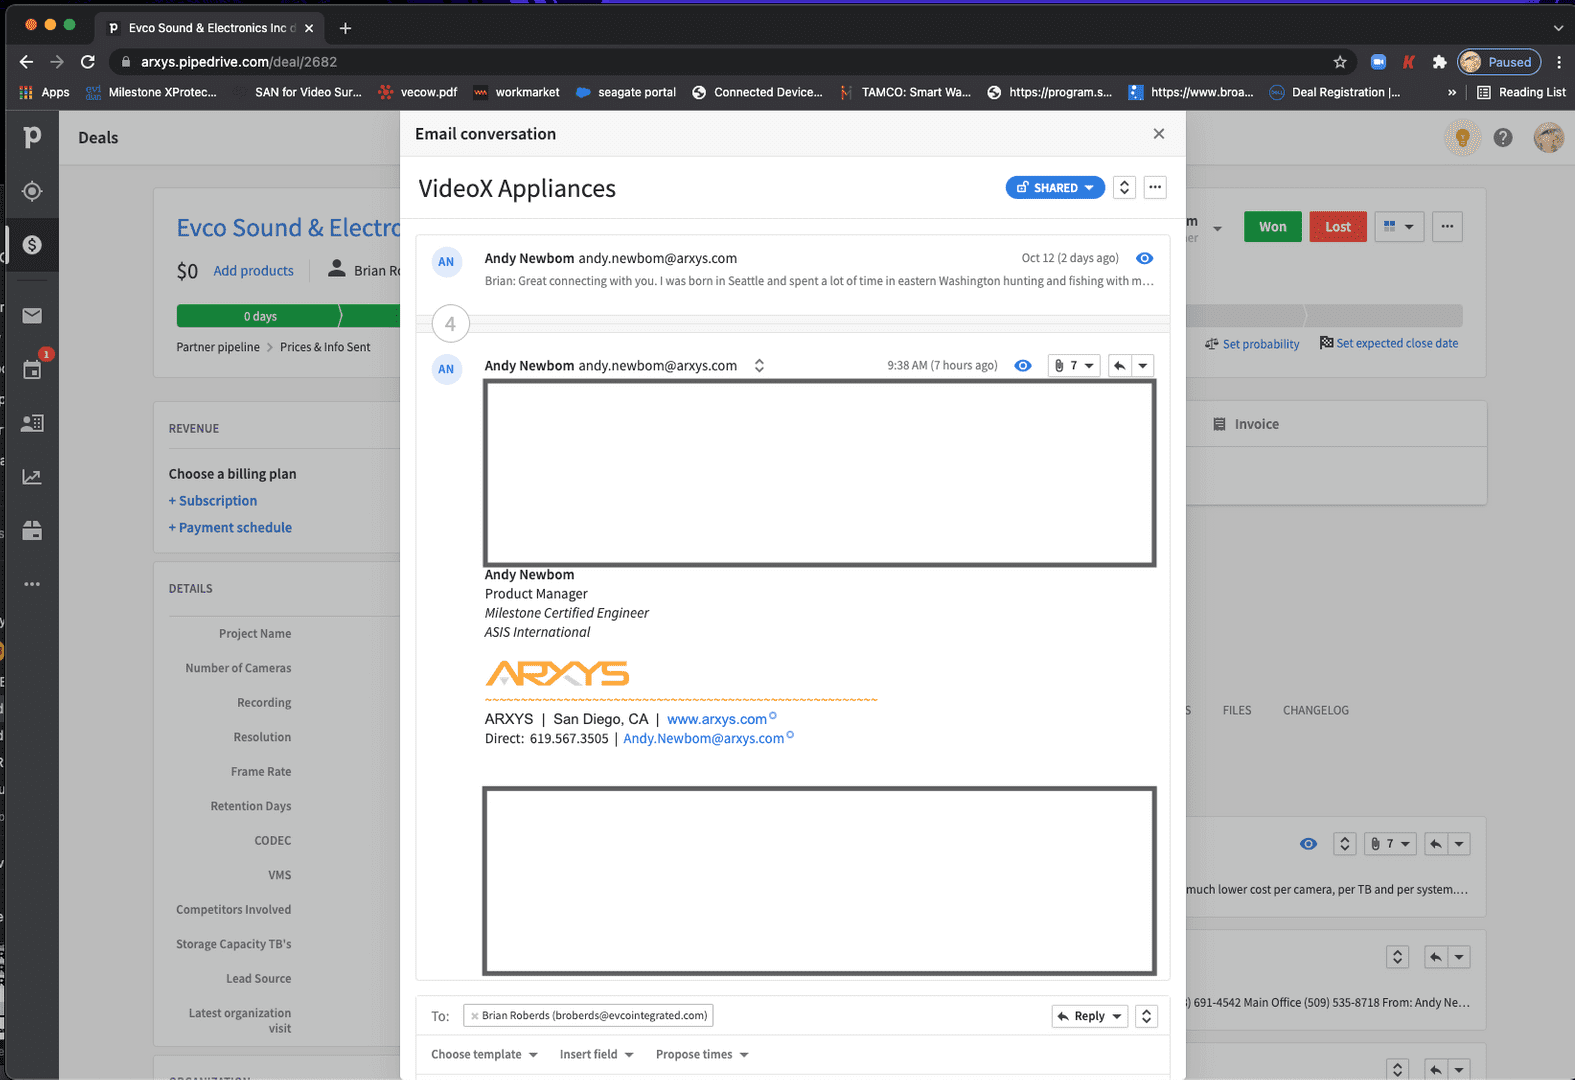Mark the deal as Won
Viewport: 1575px width, 1080px height.
coord(1273,227)
